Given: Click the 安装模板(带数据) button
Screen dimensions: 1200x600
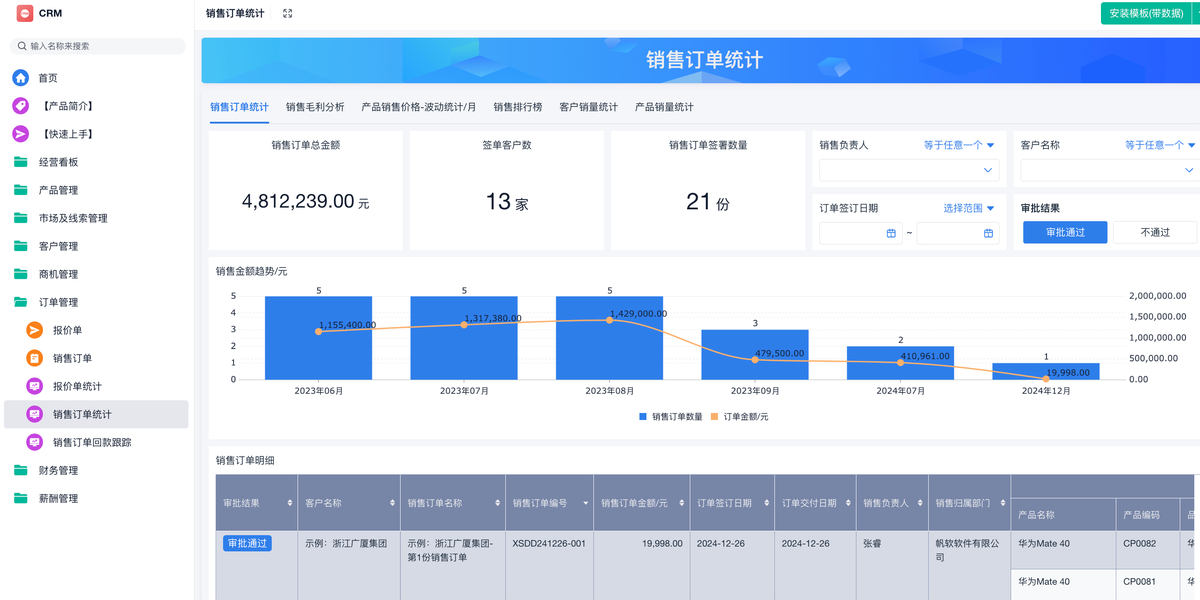Looking at the screenshot, I should click(1146, 13).
